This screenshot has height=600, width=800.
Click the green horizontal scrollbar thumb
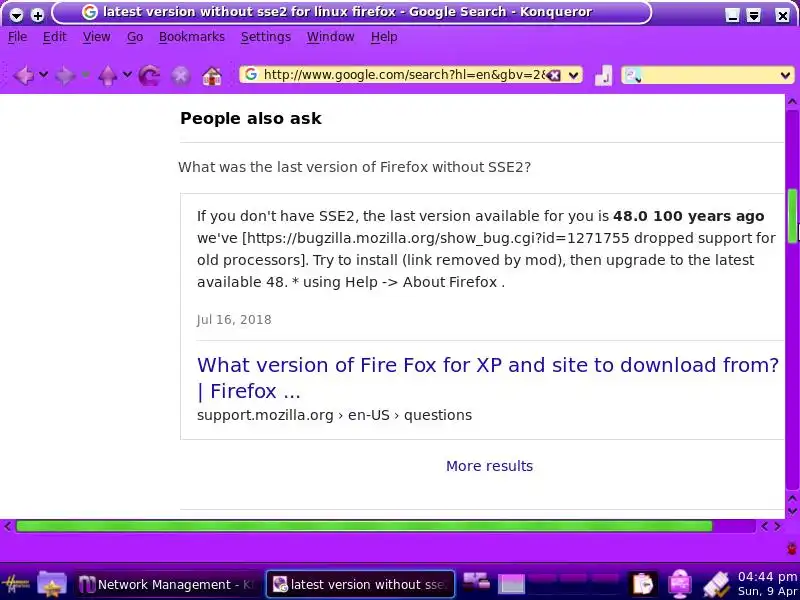click(364, 526)
